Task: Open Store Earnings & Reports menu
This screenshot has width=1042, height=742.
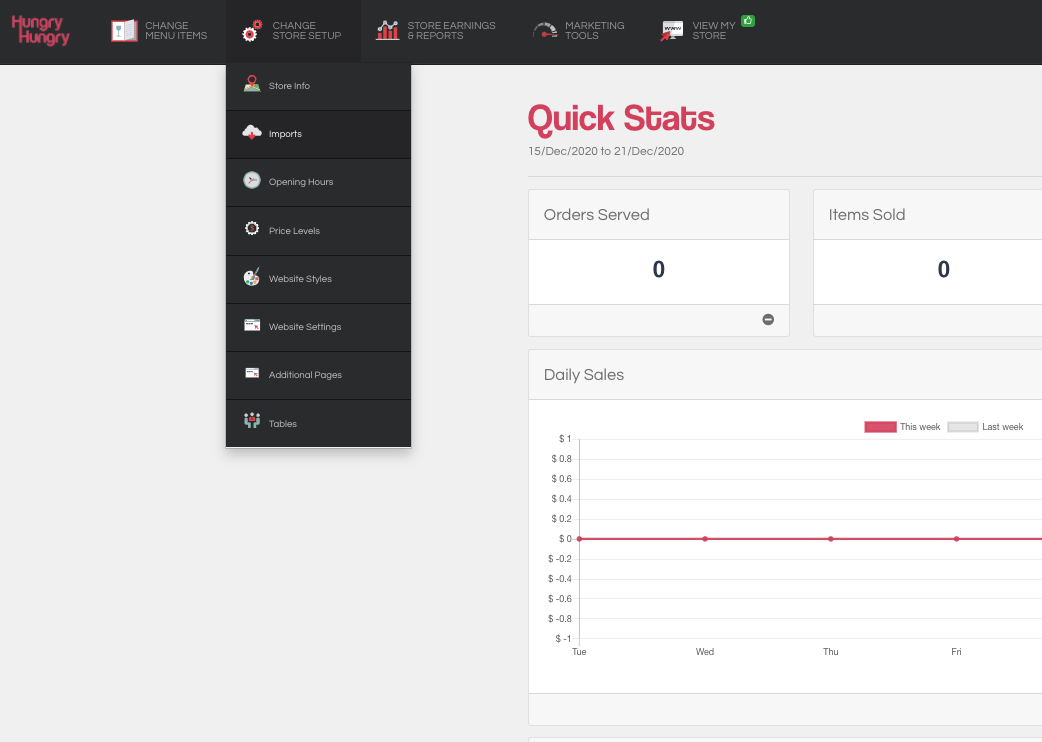Action: pyautogui.click(x=436, y=31)
